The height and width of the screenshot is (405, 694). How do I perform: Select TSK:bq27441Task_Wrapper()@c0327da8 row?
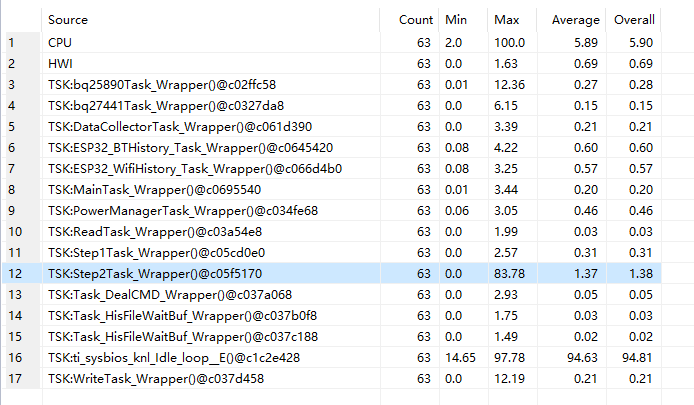tap(334, 106)
